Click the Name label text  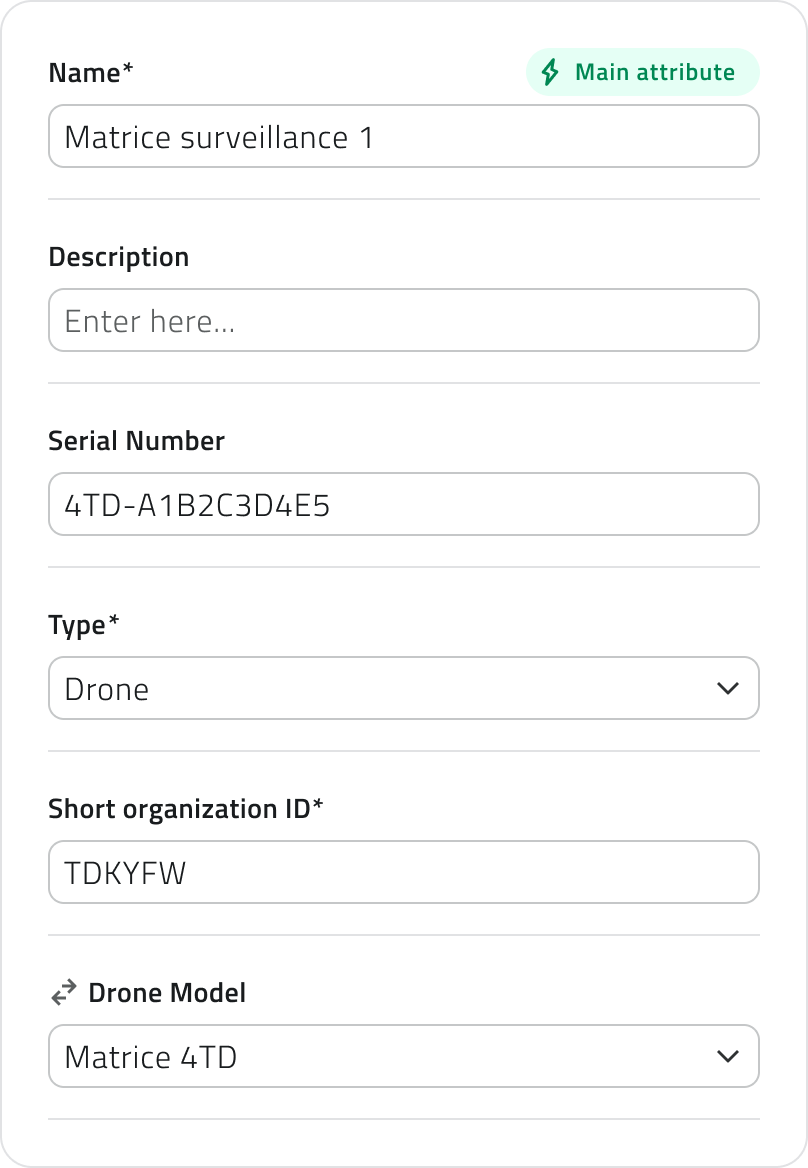click(91, 73)
